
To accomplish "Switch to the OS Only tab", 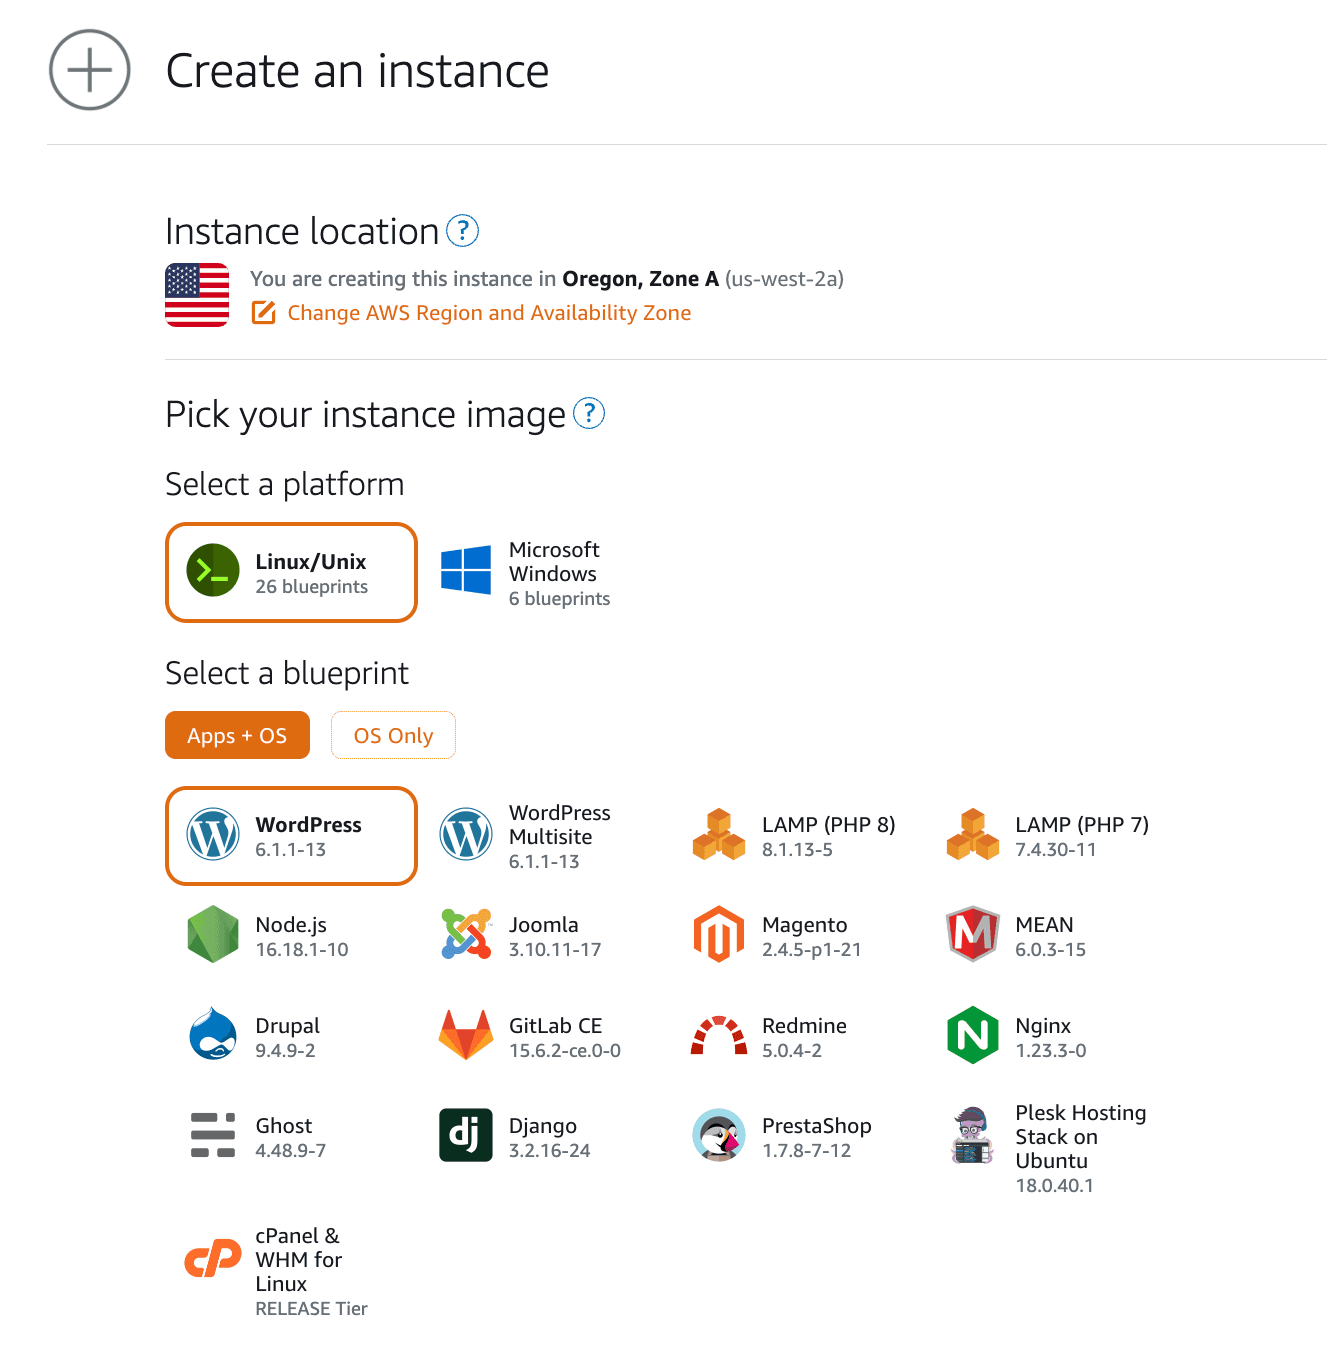I will [393, 735].
